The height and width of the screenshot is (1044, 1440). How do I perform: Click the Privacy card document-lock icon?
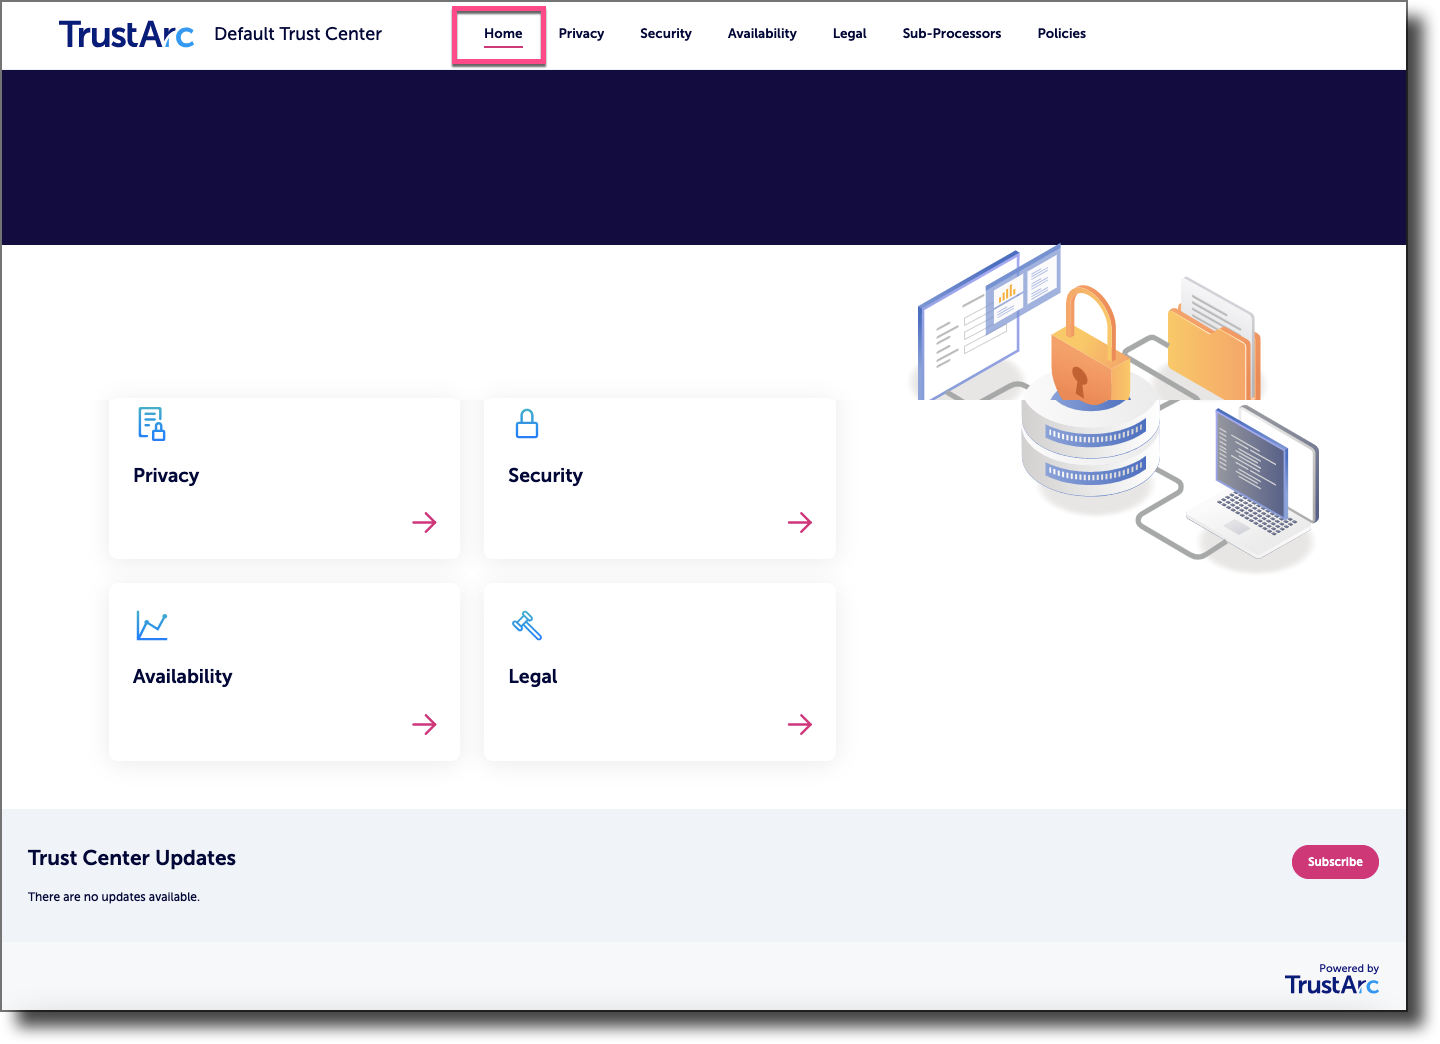point(152,424)
